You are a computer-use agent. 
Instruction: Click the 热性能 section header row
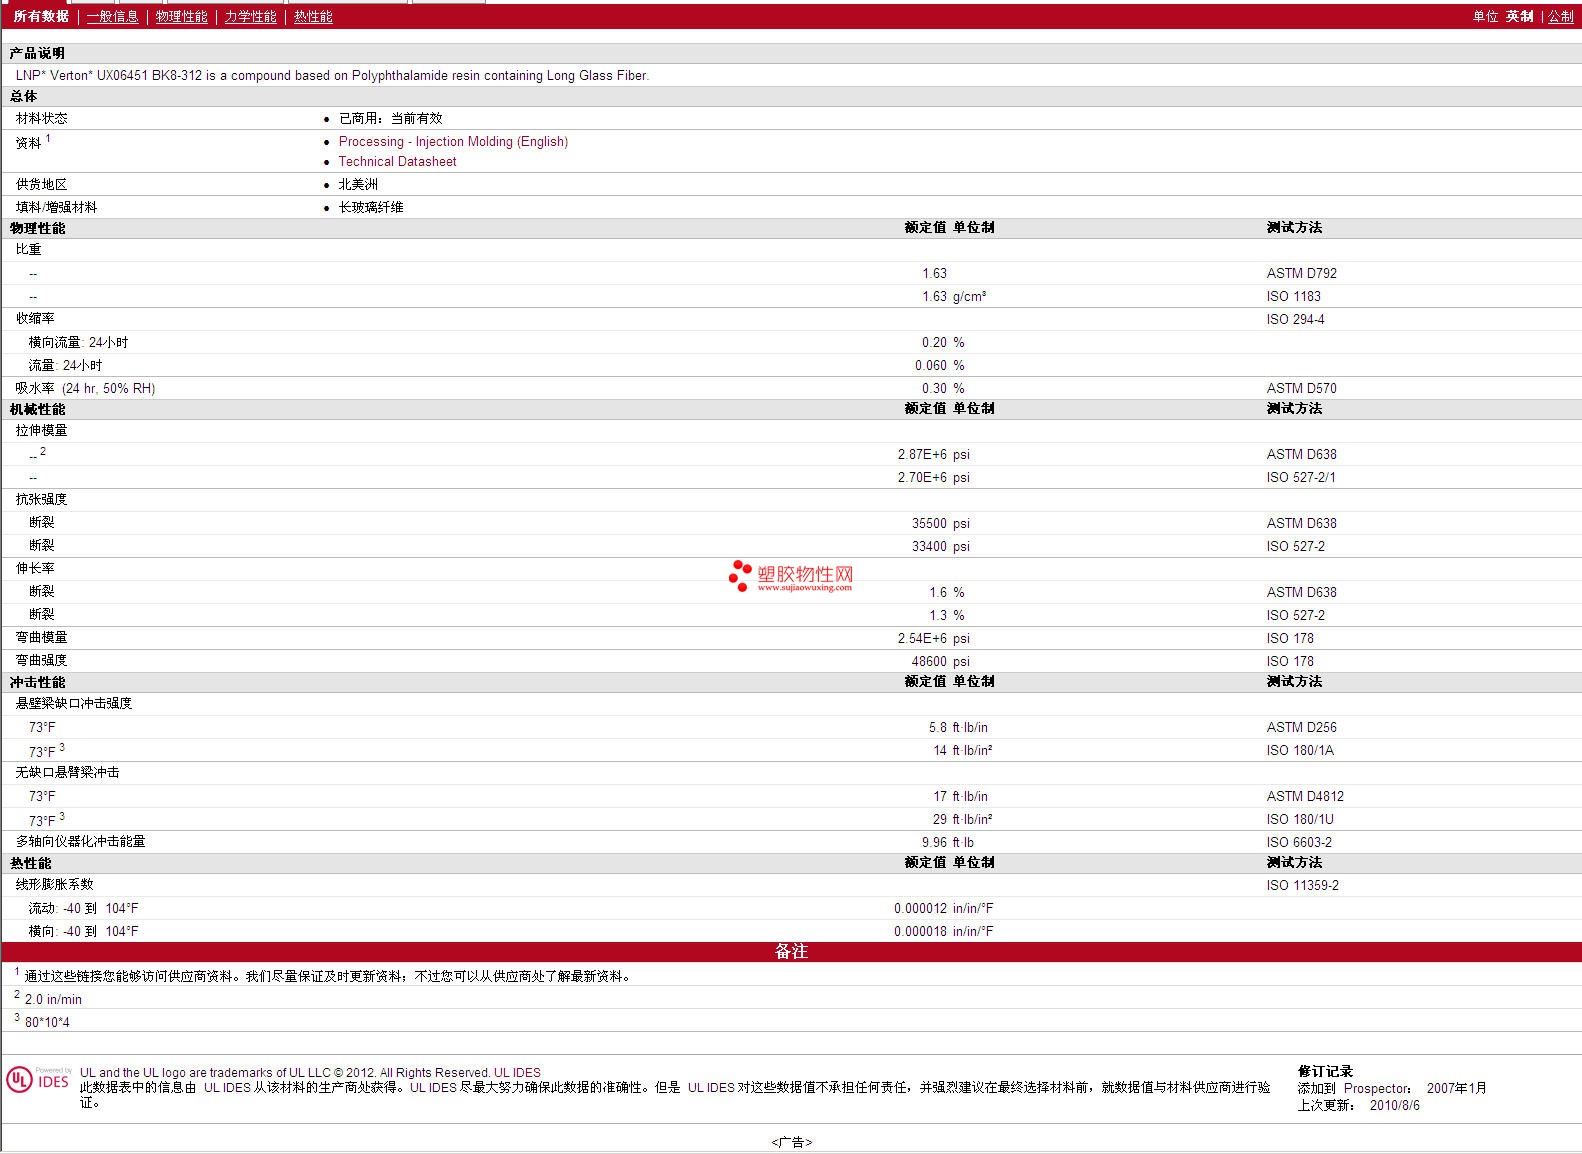coord(791,863)
